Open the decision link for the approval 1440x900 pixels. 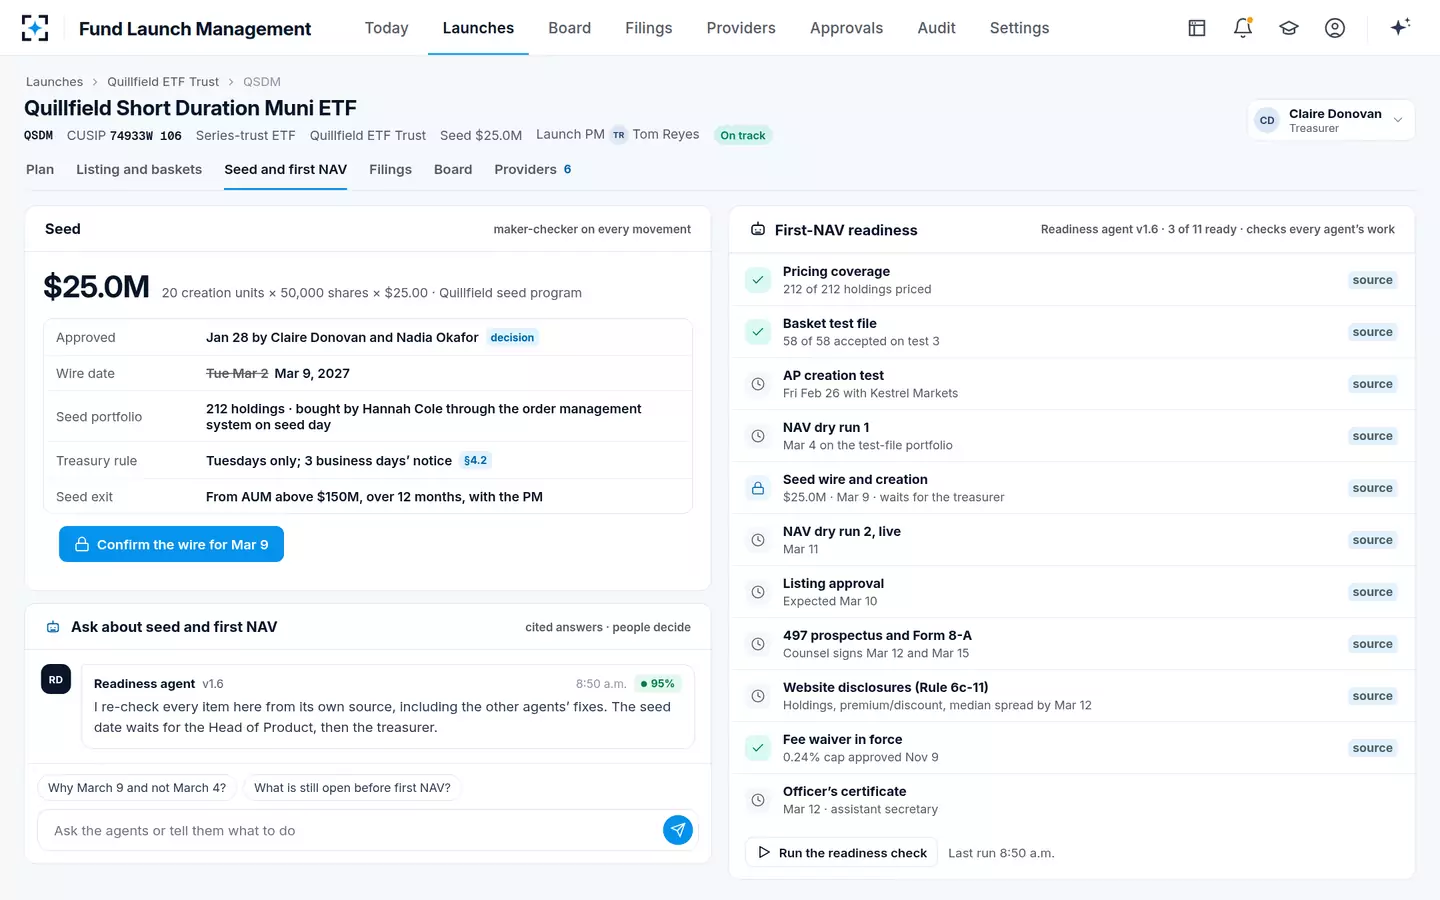(x=512, y=338)
